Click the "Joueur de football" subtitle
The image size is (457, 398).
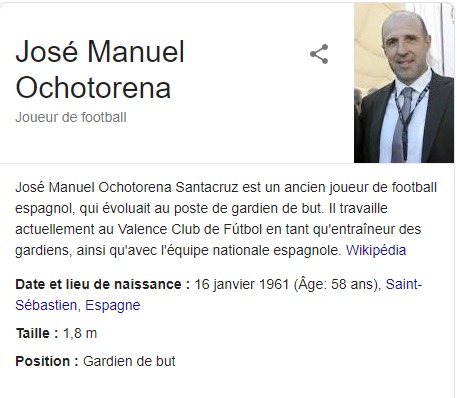[x=71, y=117]
